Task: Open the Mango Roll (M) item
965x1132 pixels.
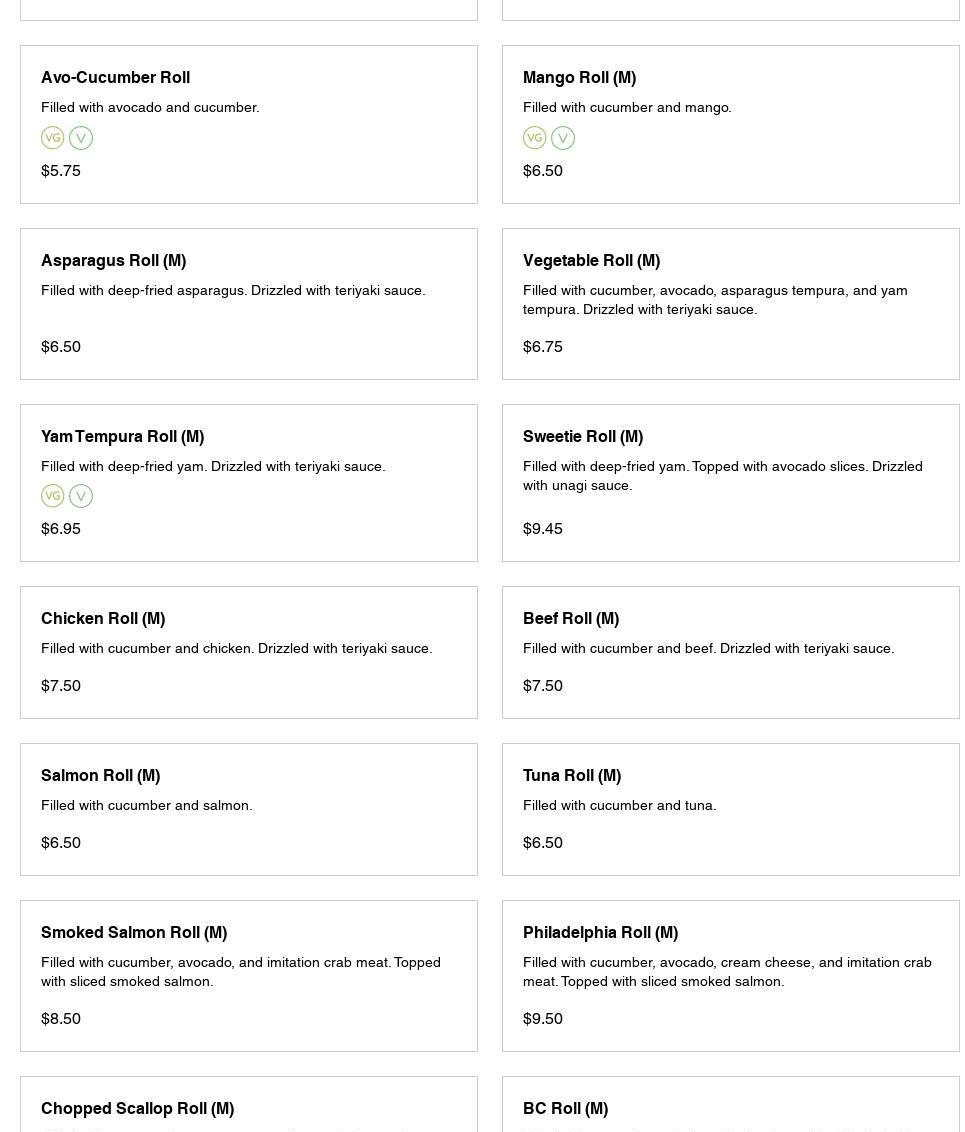Action: tap(579, 77)
